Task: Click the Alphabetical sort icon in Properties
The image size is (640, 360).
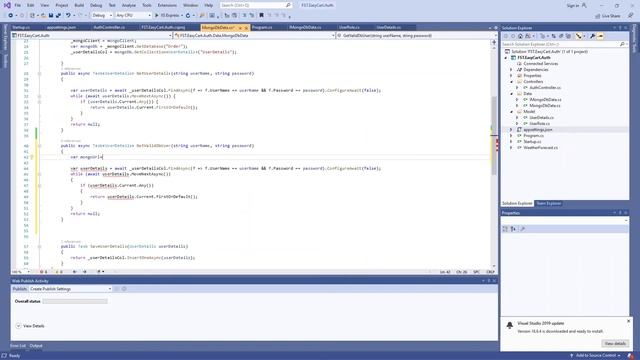Action: 513,229
